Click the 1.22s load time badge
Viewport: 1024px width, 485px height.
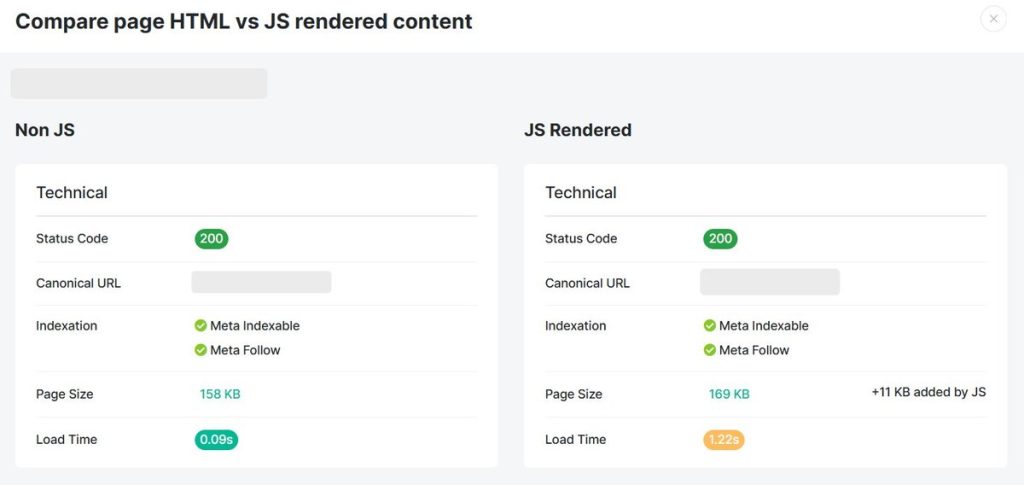[724, 439]
